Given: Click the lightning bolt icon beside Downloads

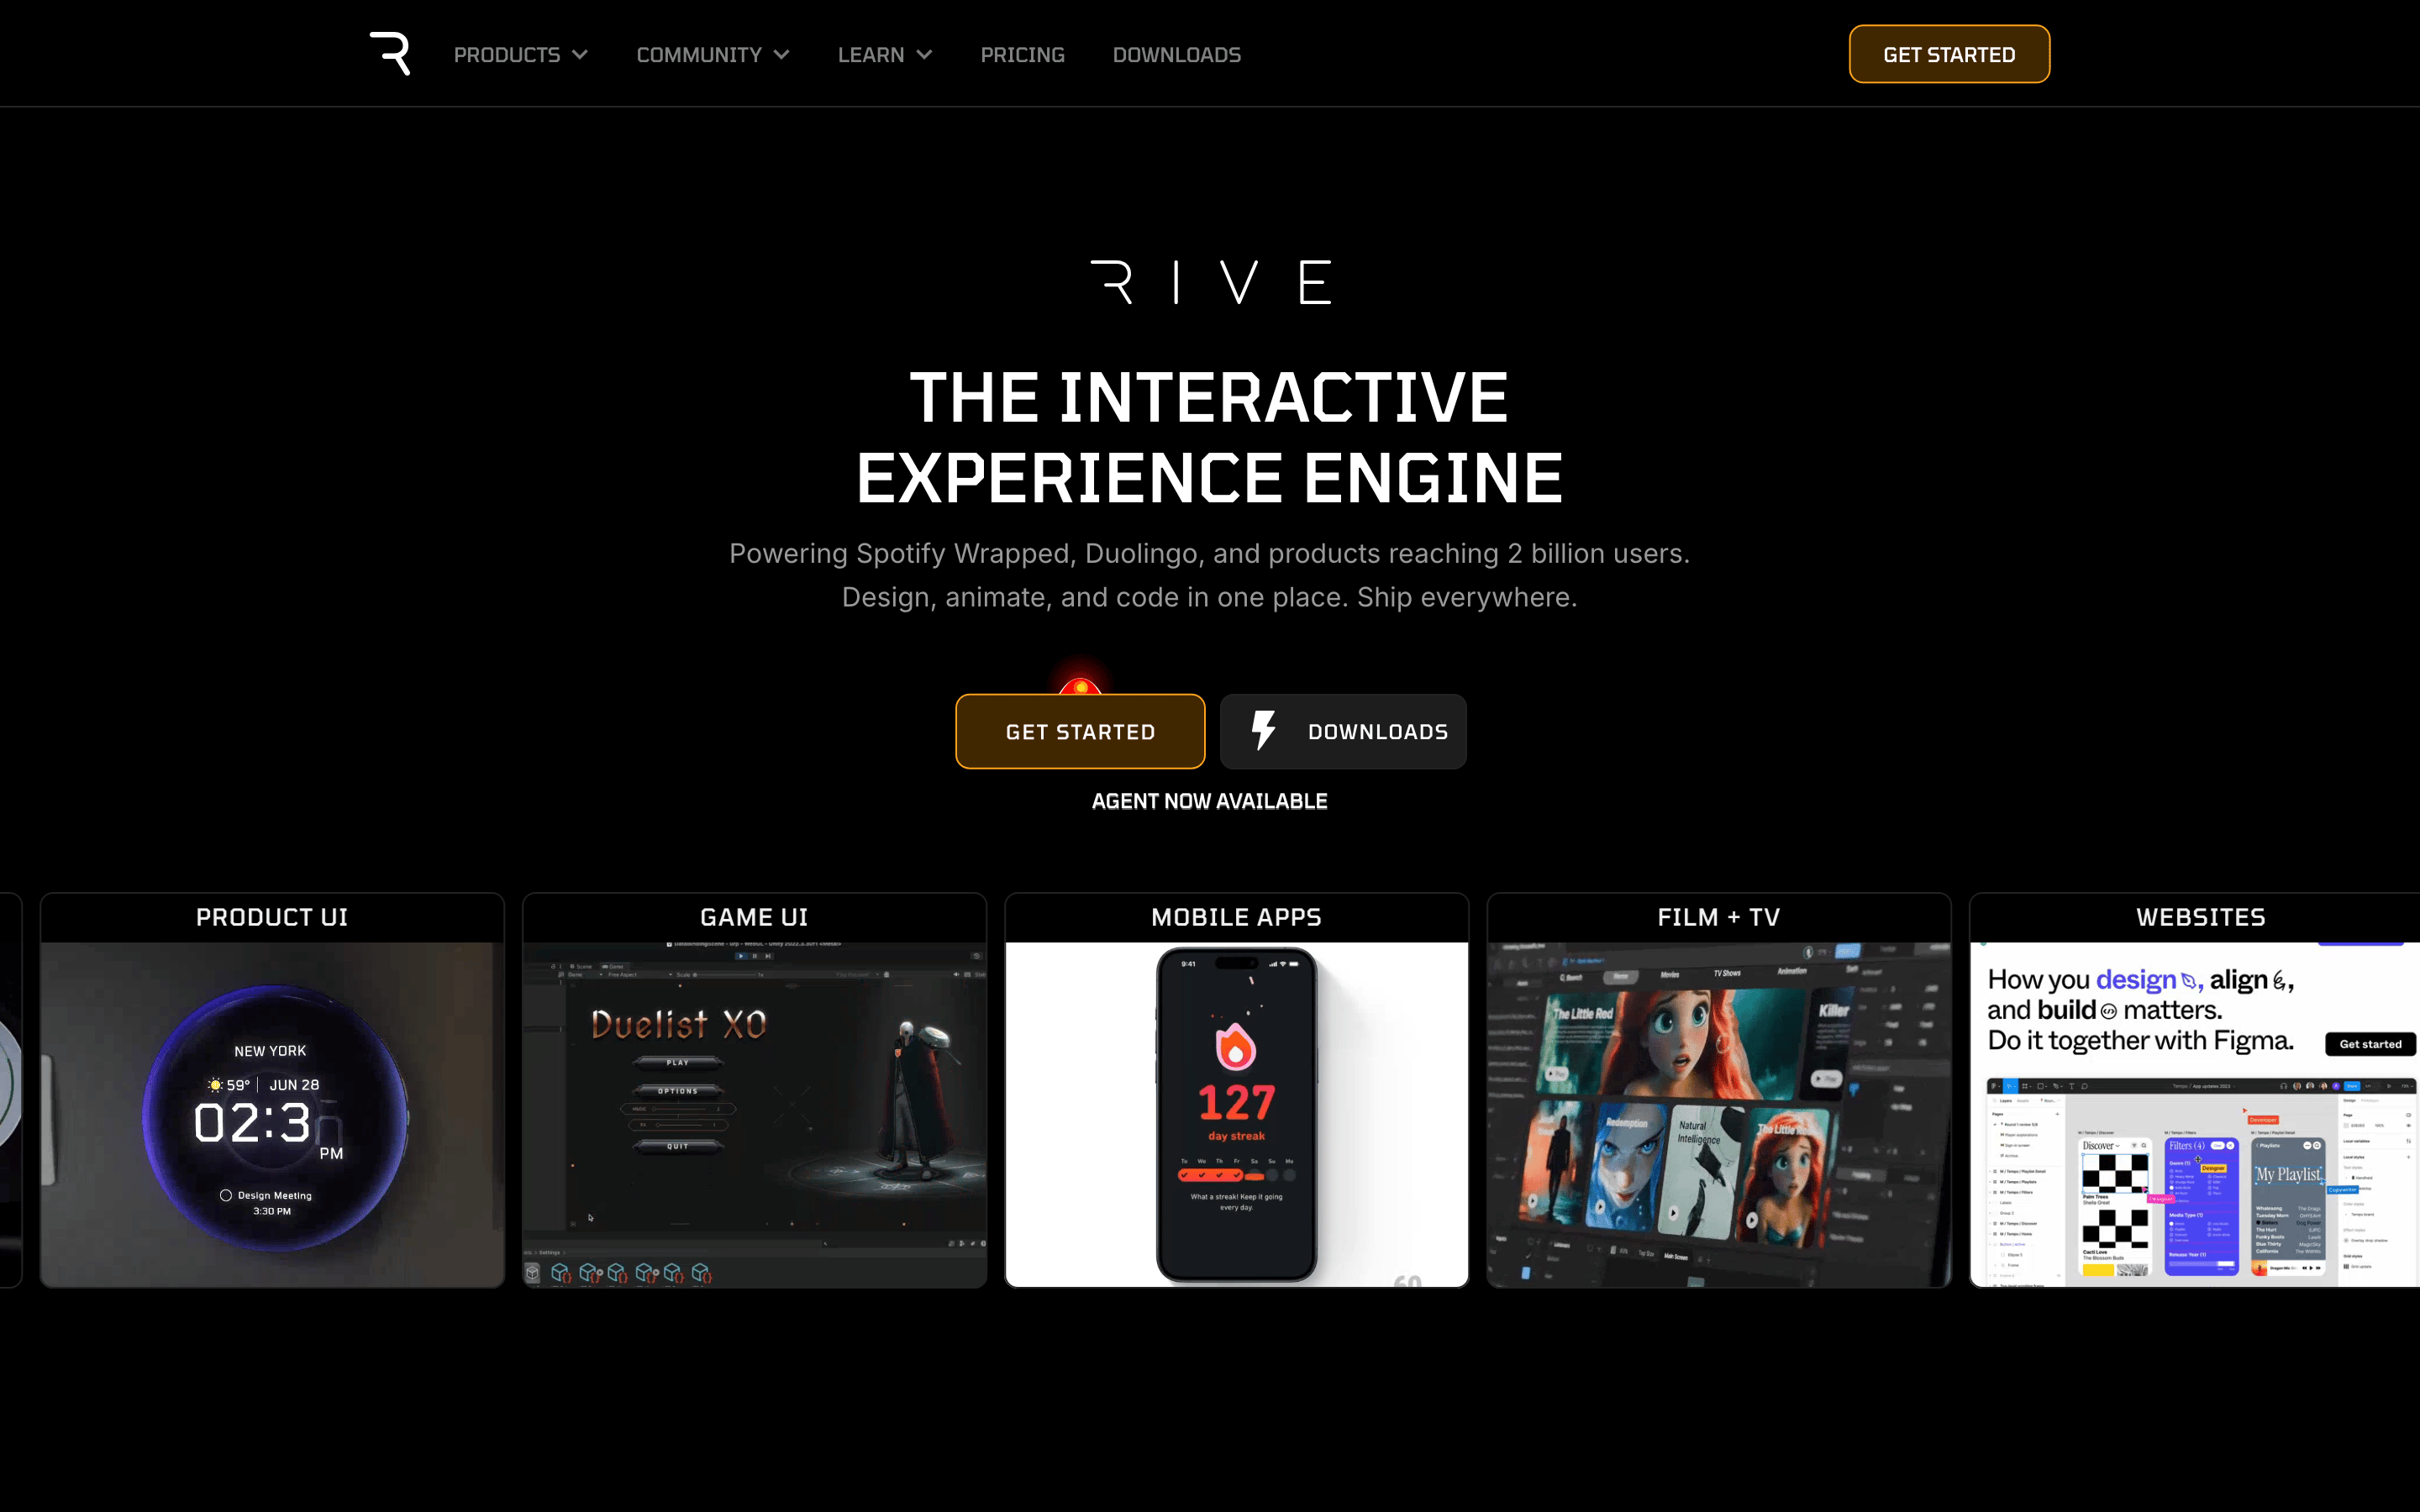Looking at the screenshot, I should pos(1264,731).
